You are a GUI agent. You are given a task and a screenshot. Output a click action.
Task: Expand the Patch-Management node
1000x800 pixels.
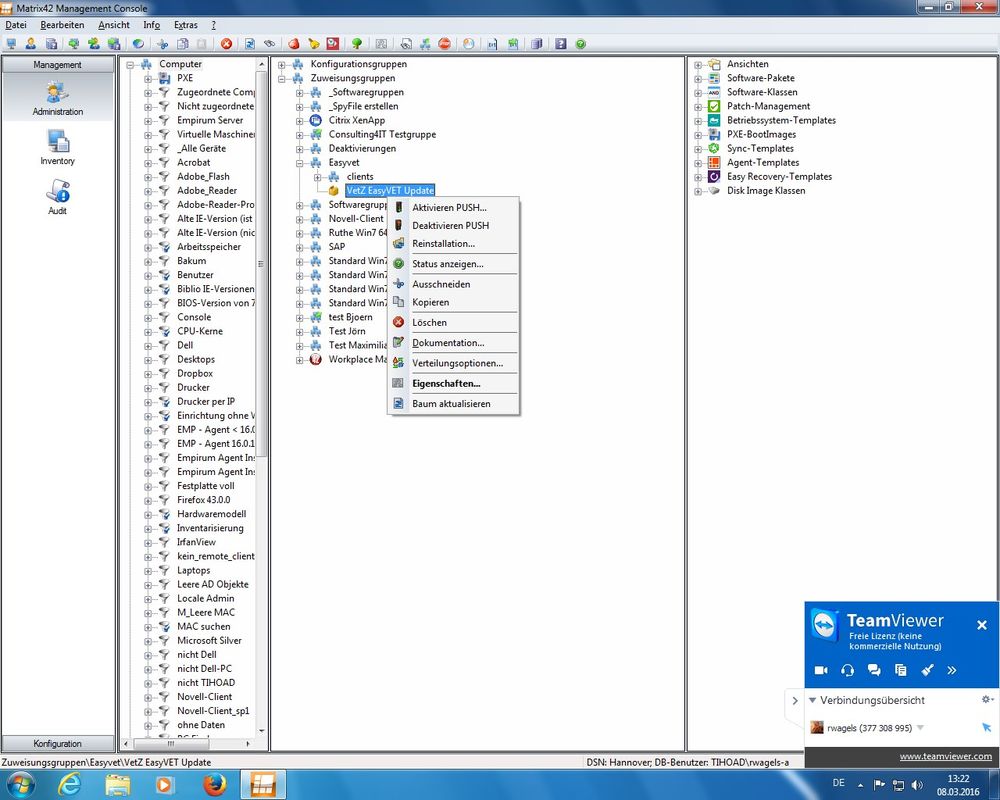pos(699,106)
